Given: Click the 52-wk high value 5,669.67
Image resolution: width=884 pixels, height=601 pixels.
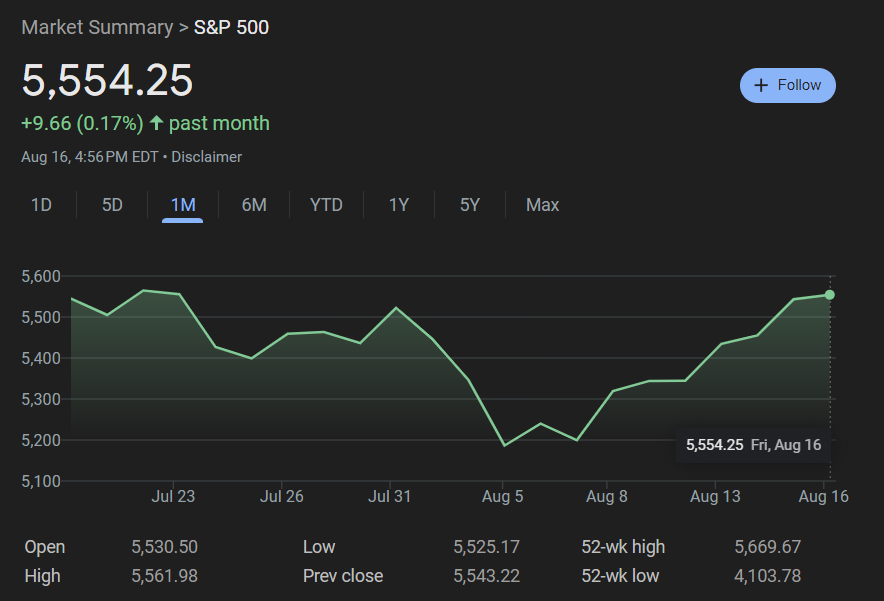Looking at the screenshot, I should [767, 547].
